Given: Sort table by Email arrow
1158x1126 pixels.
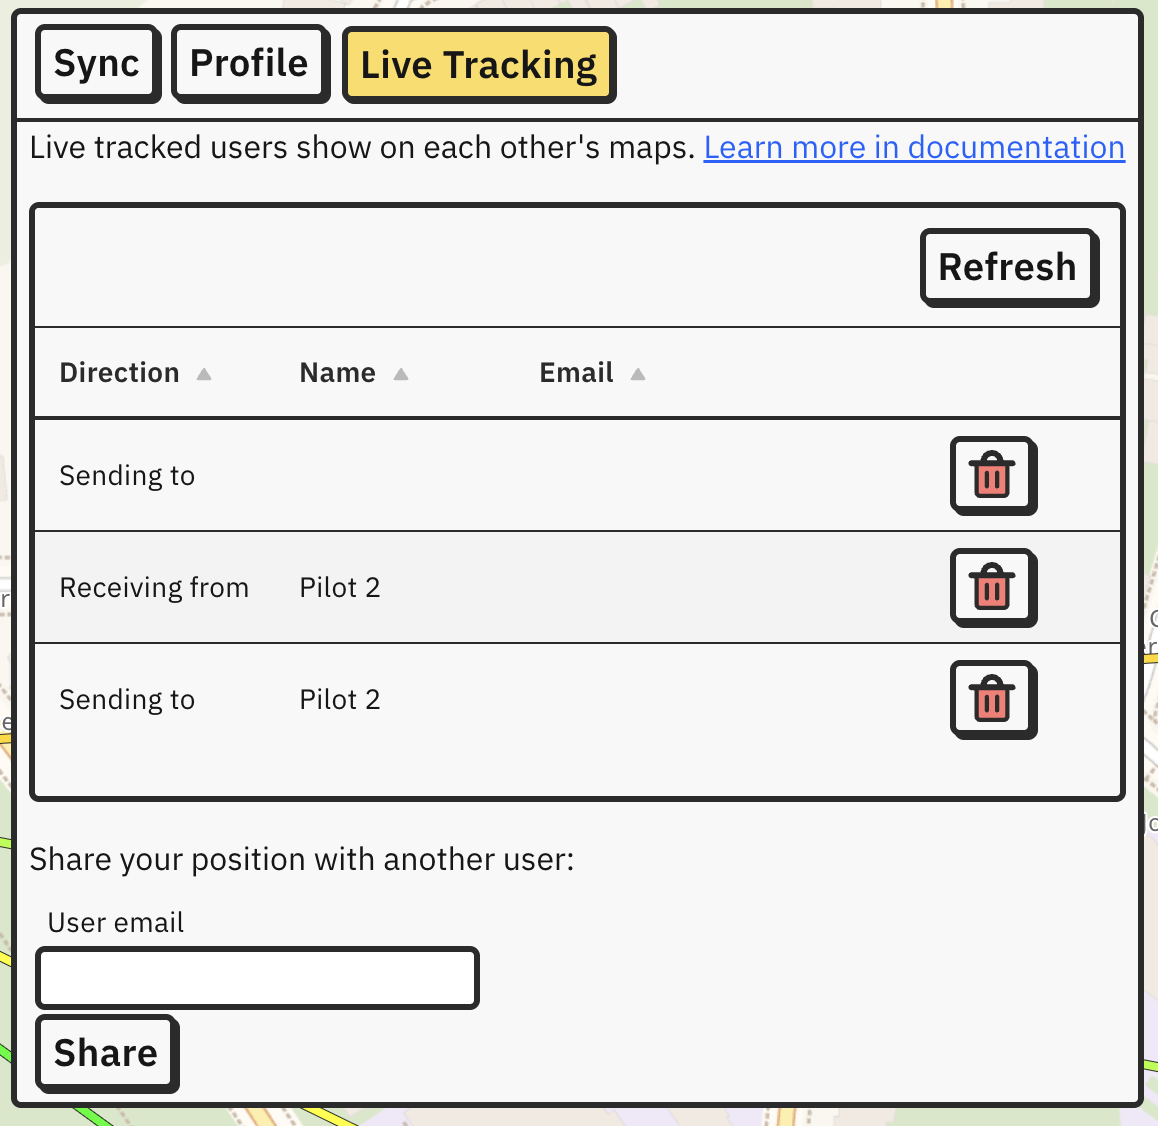Looking at the screenshot, I should 638,374.
